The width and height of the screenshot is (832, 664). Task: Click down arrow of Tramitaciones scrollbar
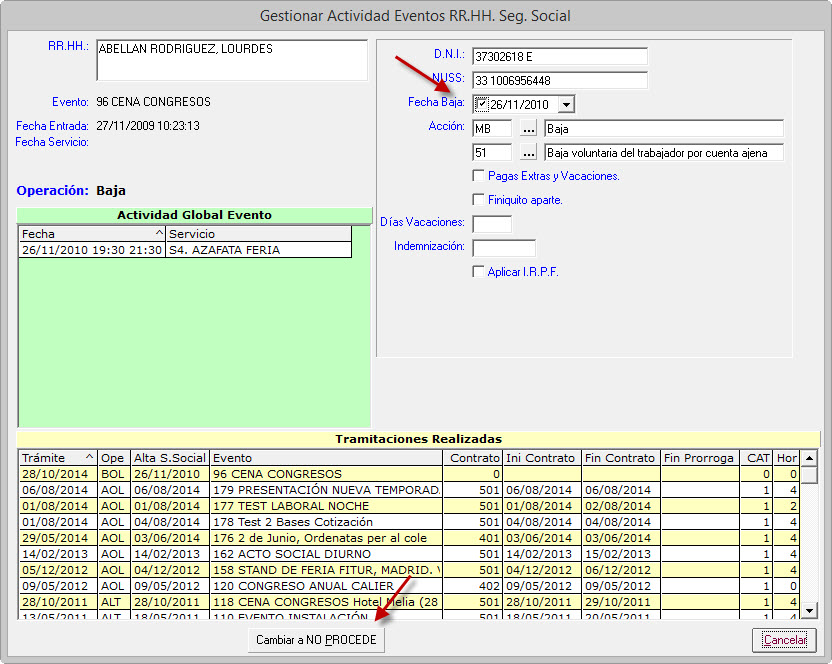(x=809, y=611)
